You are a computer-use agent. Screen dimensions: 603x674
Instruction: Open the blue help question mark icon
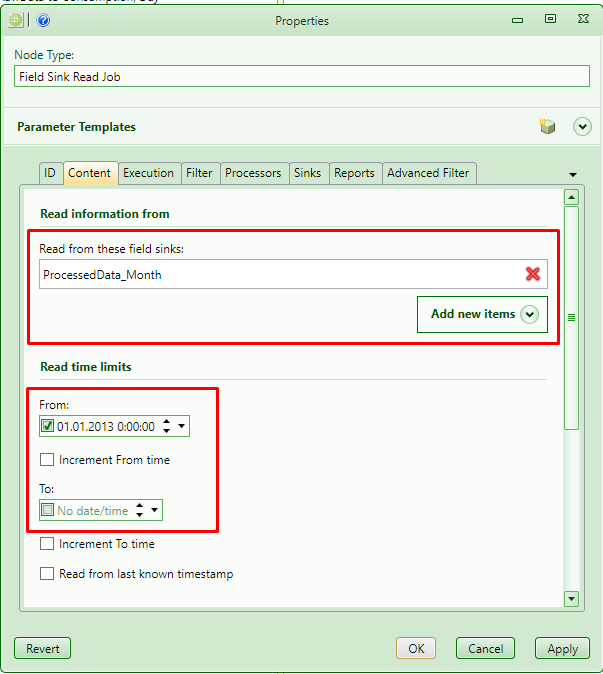tap(43, 20)
